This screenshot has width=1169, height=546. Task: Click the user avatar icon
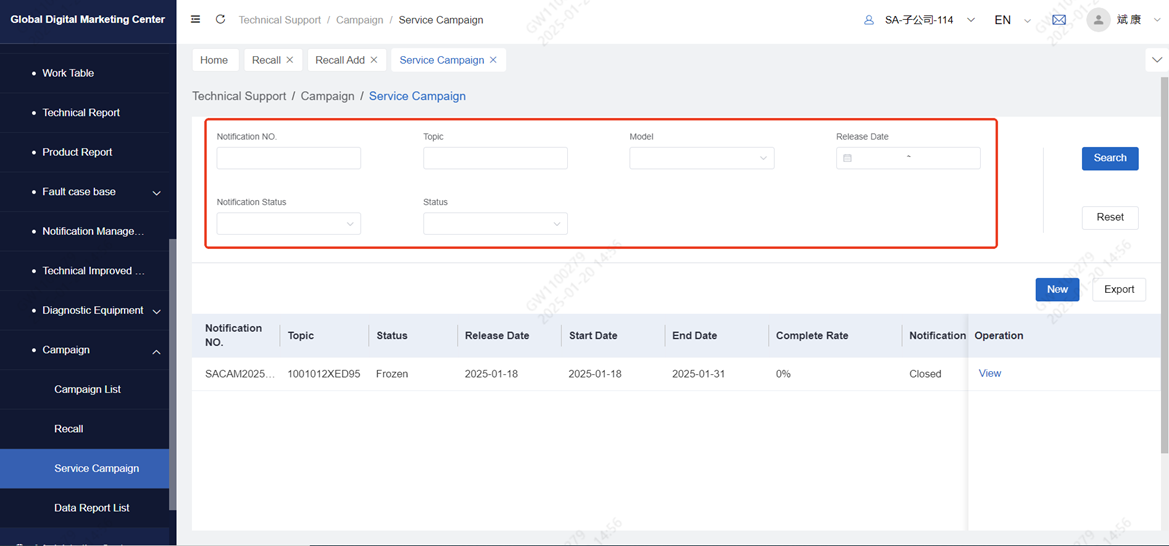(x=1098, y=20)
